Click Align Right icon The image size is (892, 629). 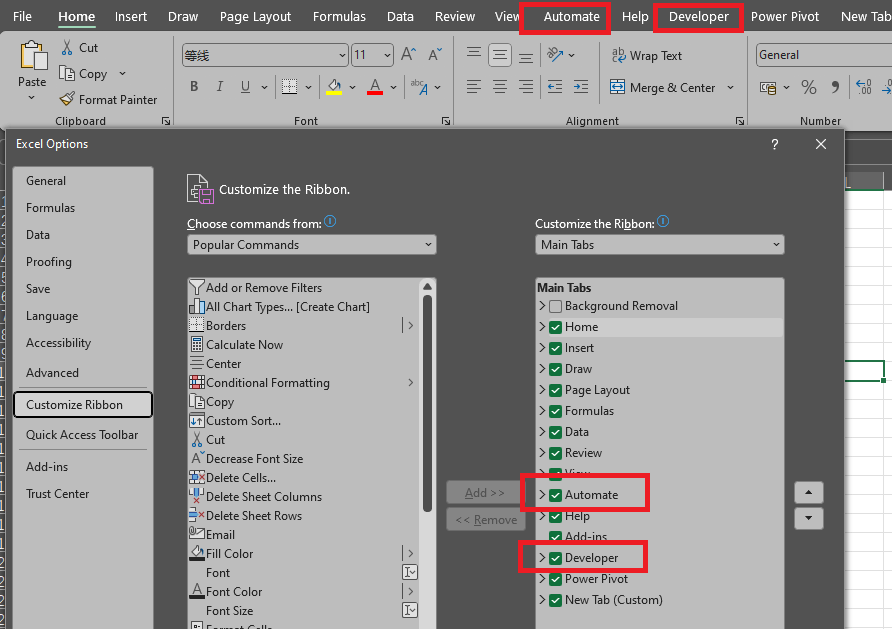(x=526, y=86)
